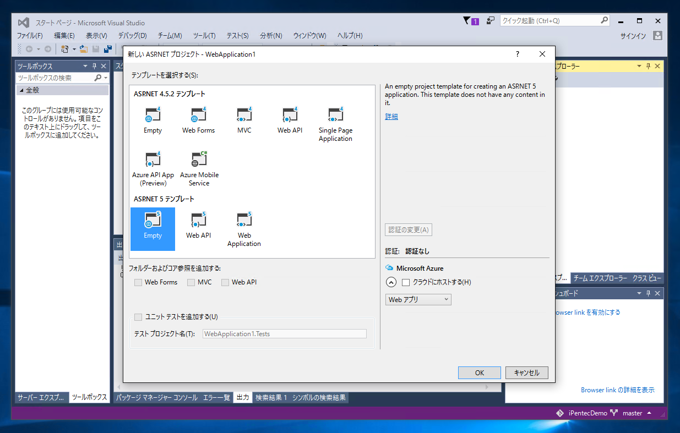Image resolution: width=680 pixels, height=433 pixels.
Task: Click the キャンセル button
Action: 526,373
